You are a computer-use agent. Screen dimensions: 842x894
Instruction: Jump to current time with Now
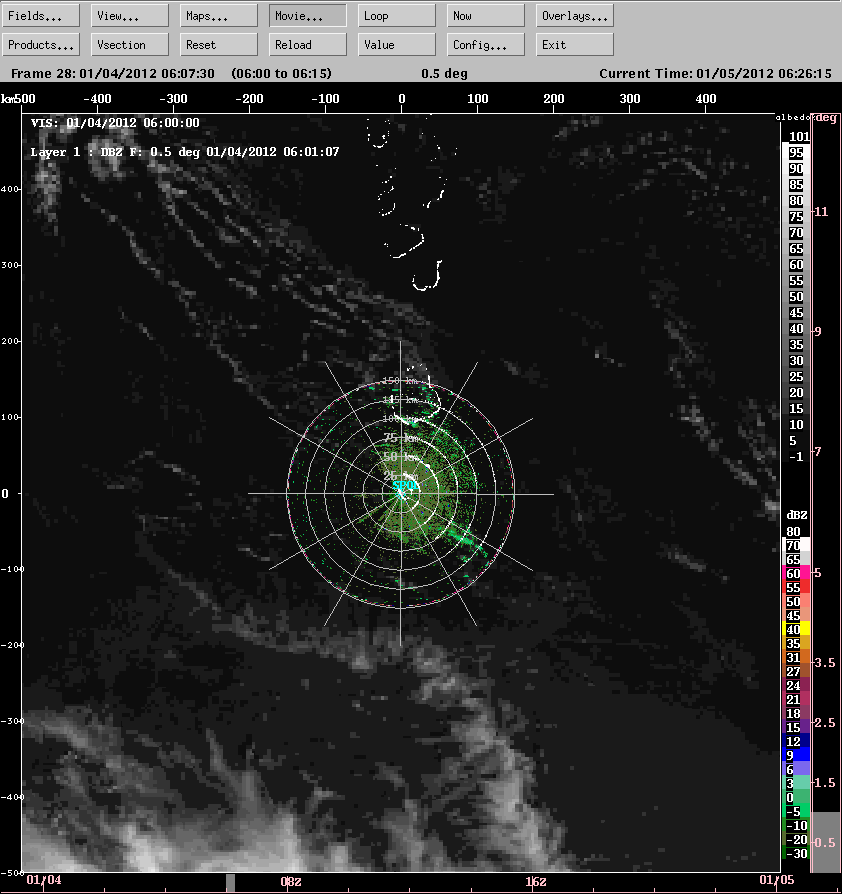pos(486,16)
